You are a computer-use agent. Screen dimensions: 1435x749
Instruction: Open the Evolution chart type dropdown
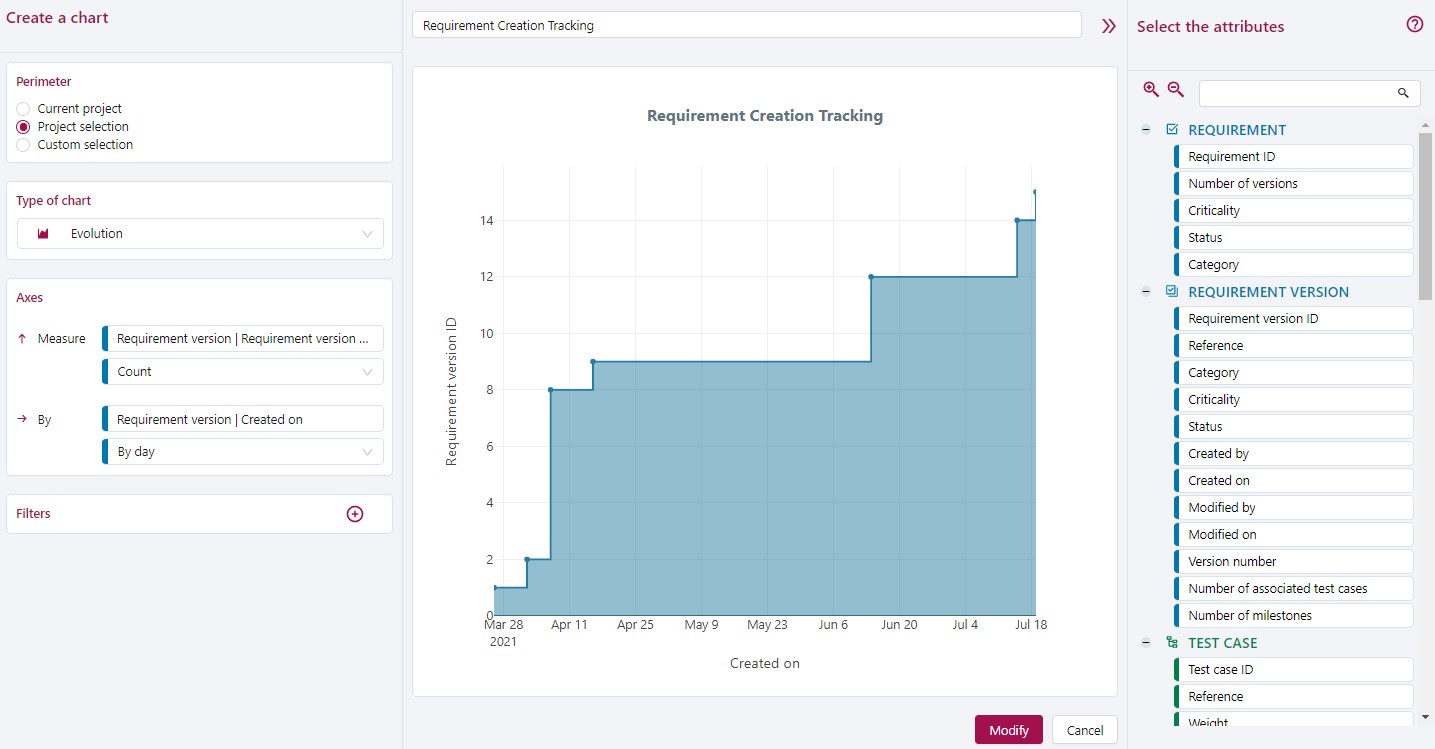pos(200,234)
